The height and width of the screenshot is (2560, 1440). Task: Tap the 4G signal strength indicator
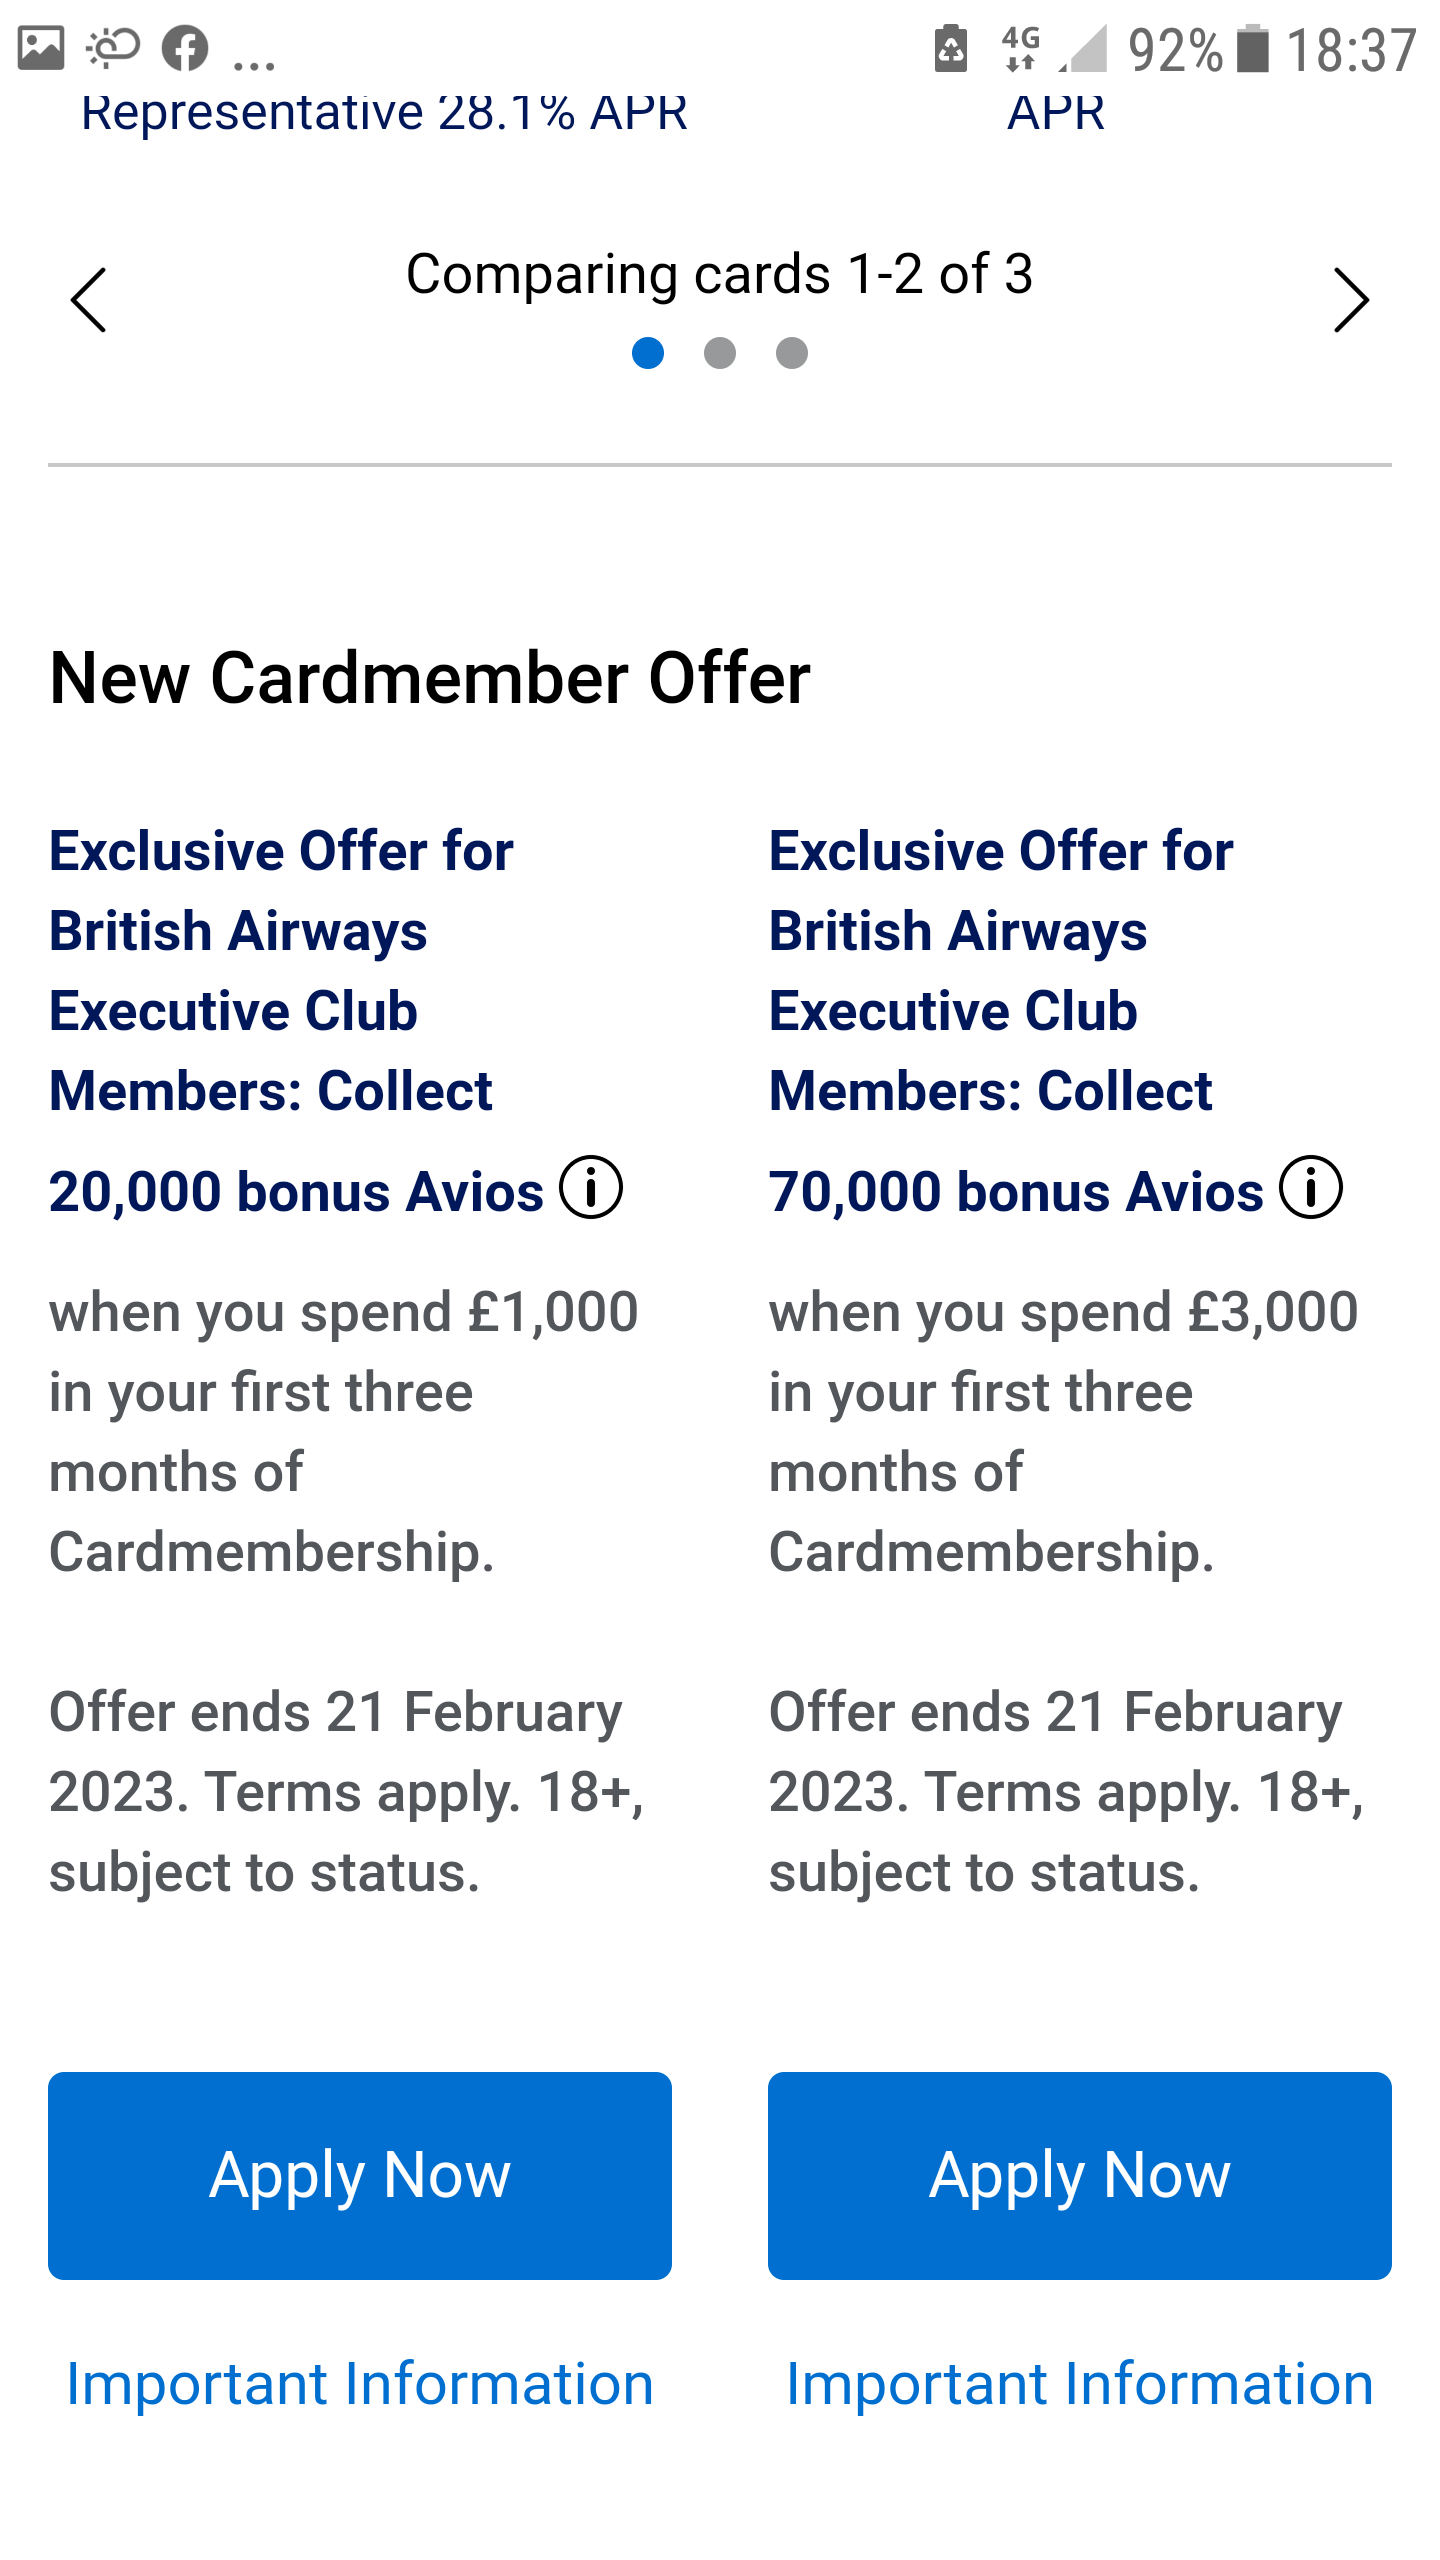click(1054, 48)
